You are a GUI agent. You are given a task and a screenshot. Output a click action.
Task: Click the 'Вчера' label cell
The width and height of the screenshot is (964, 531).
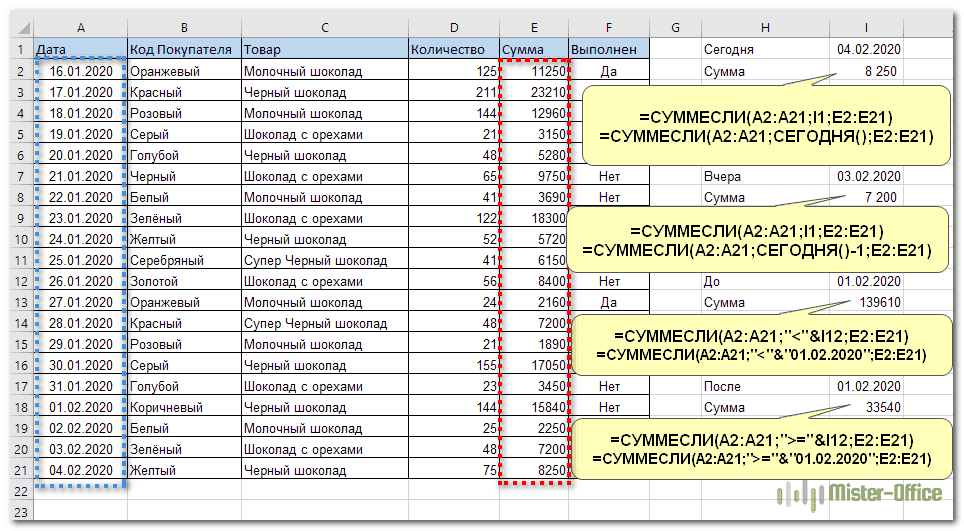click(763, 176)
